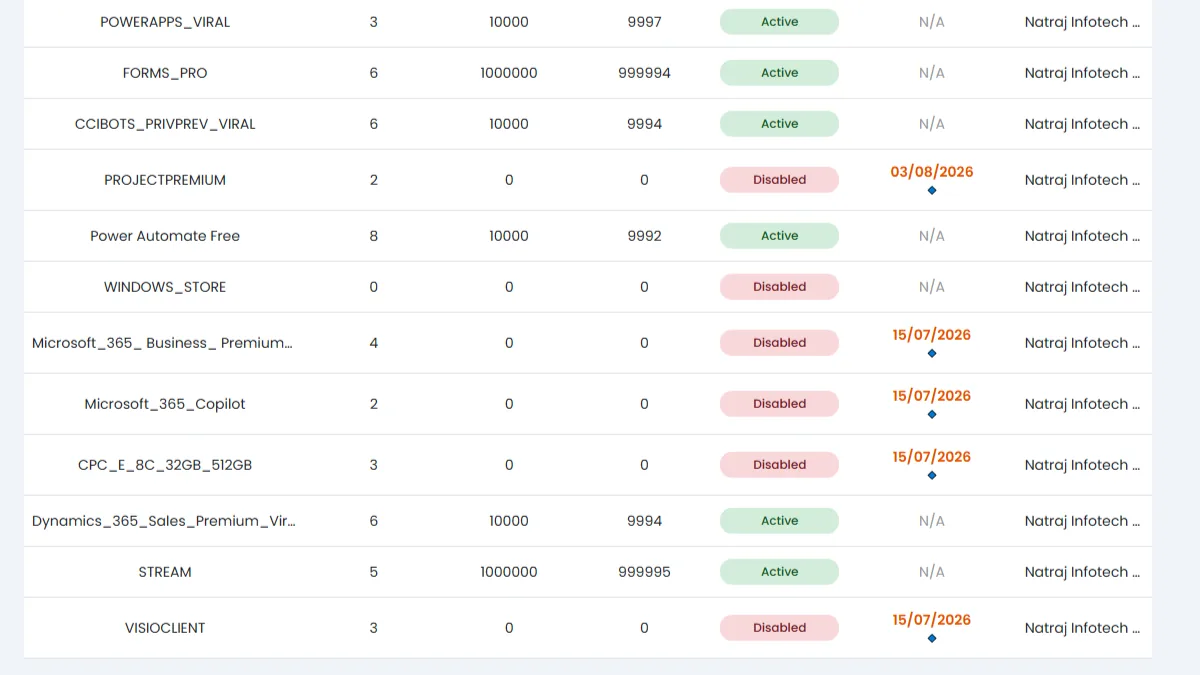Click Natraj Infotech in Microsoft_365_Copilot row
Screen dimensions: 1200x675
pos(1082,404)
